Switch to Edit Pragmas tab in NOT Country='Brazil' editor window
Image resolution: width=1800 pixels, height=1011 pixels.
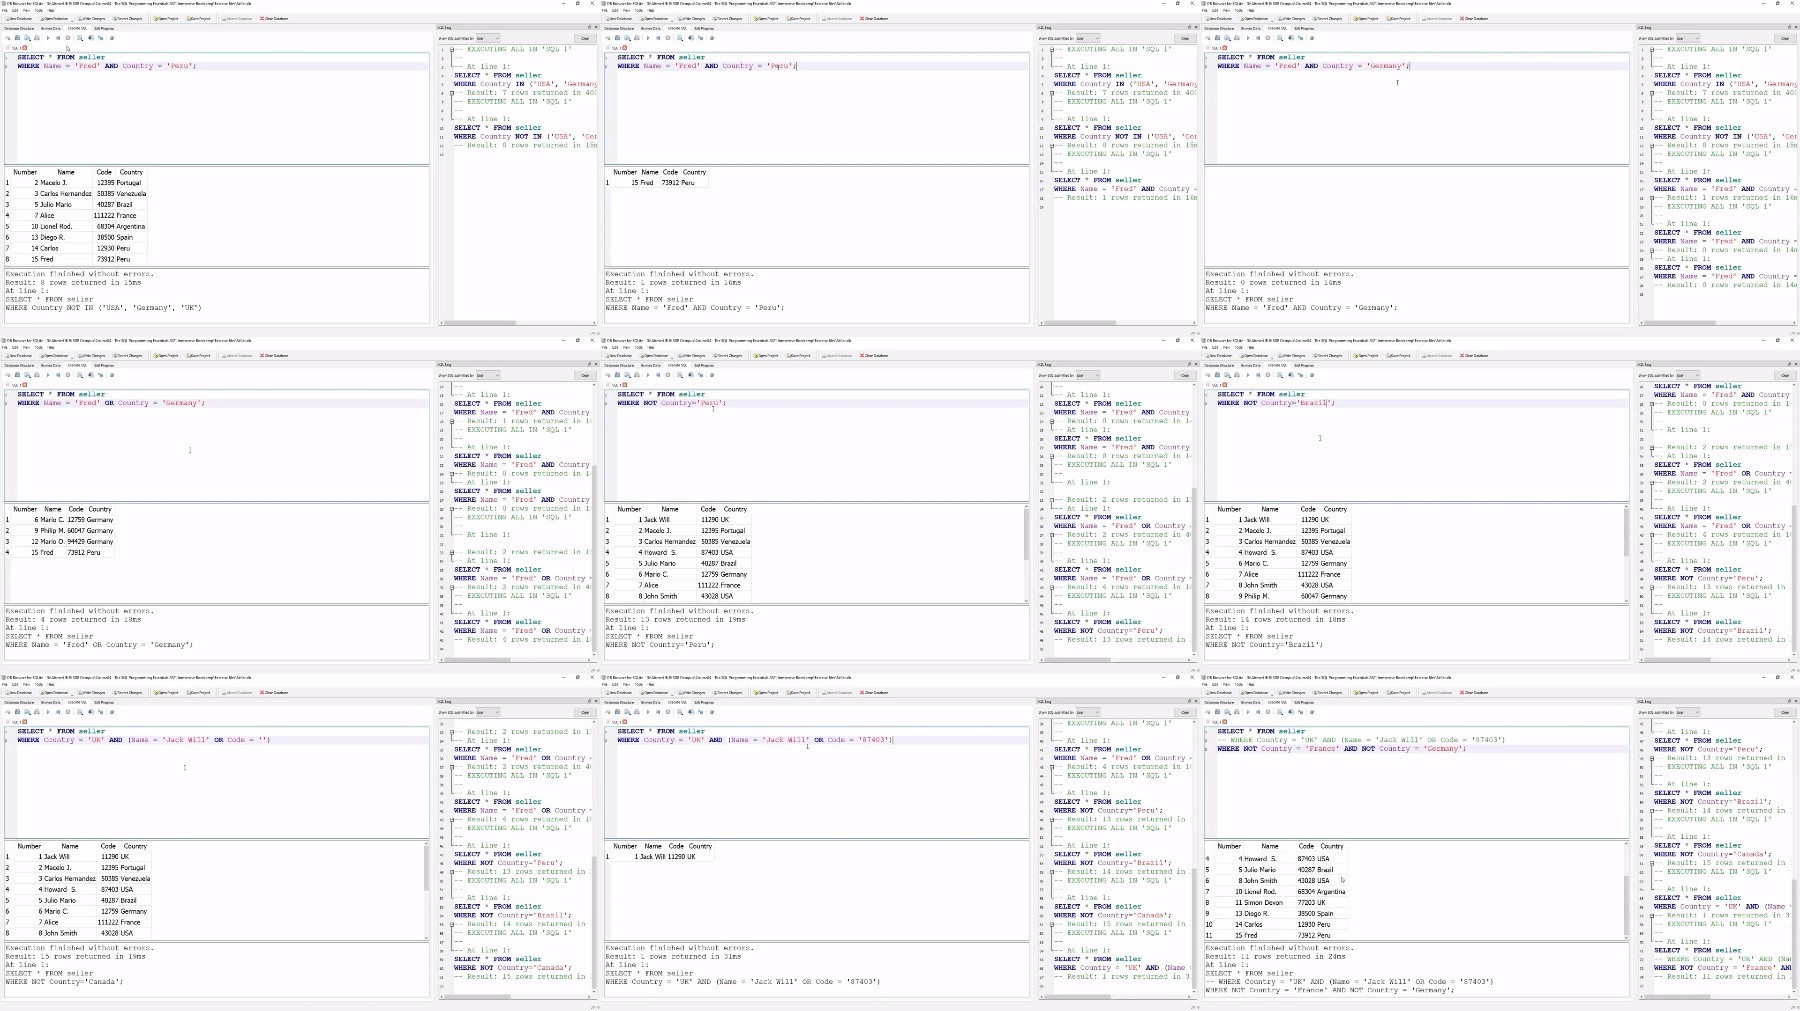click(1304, 365)
